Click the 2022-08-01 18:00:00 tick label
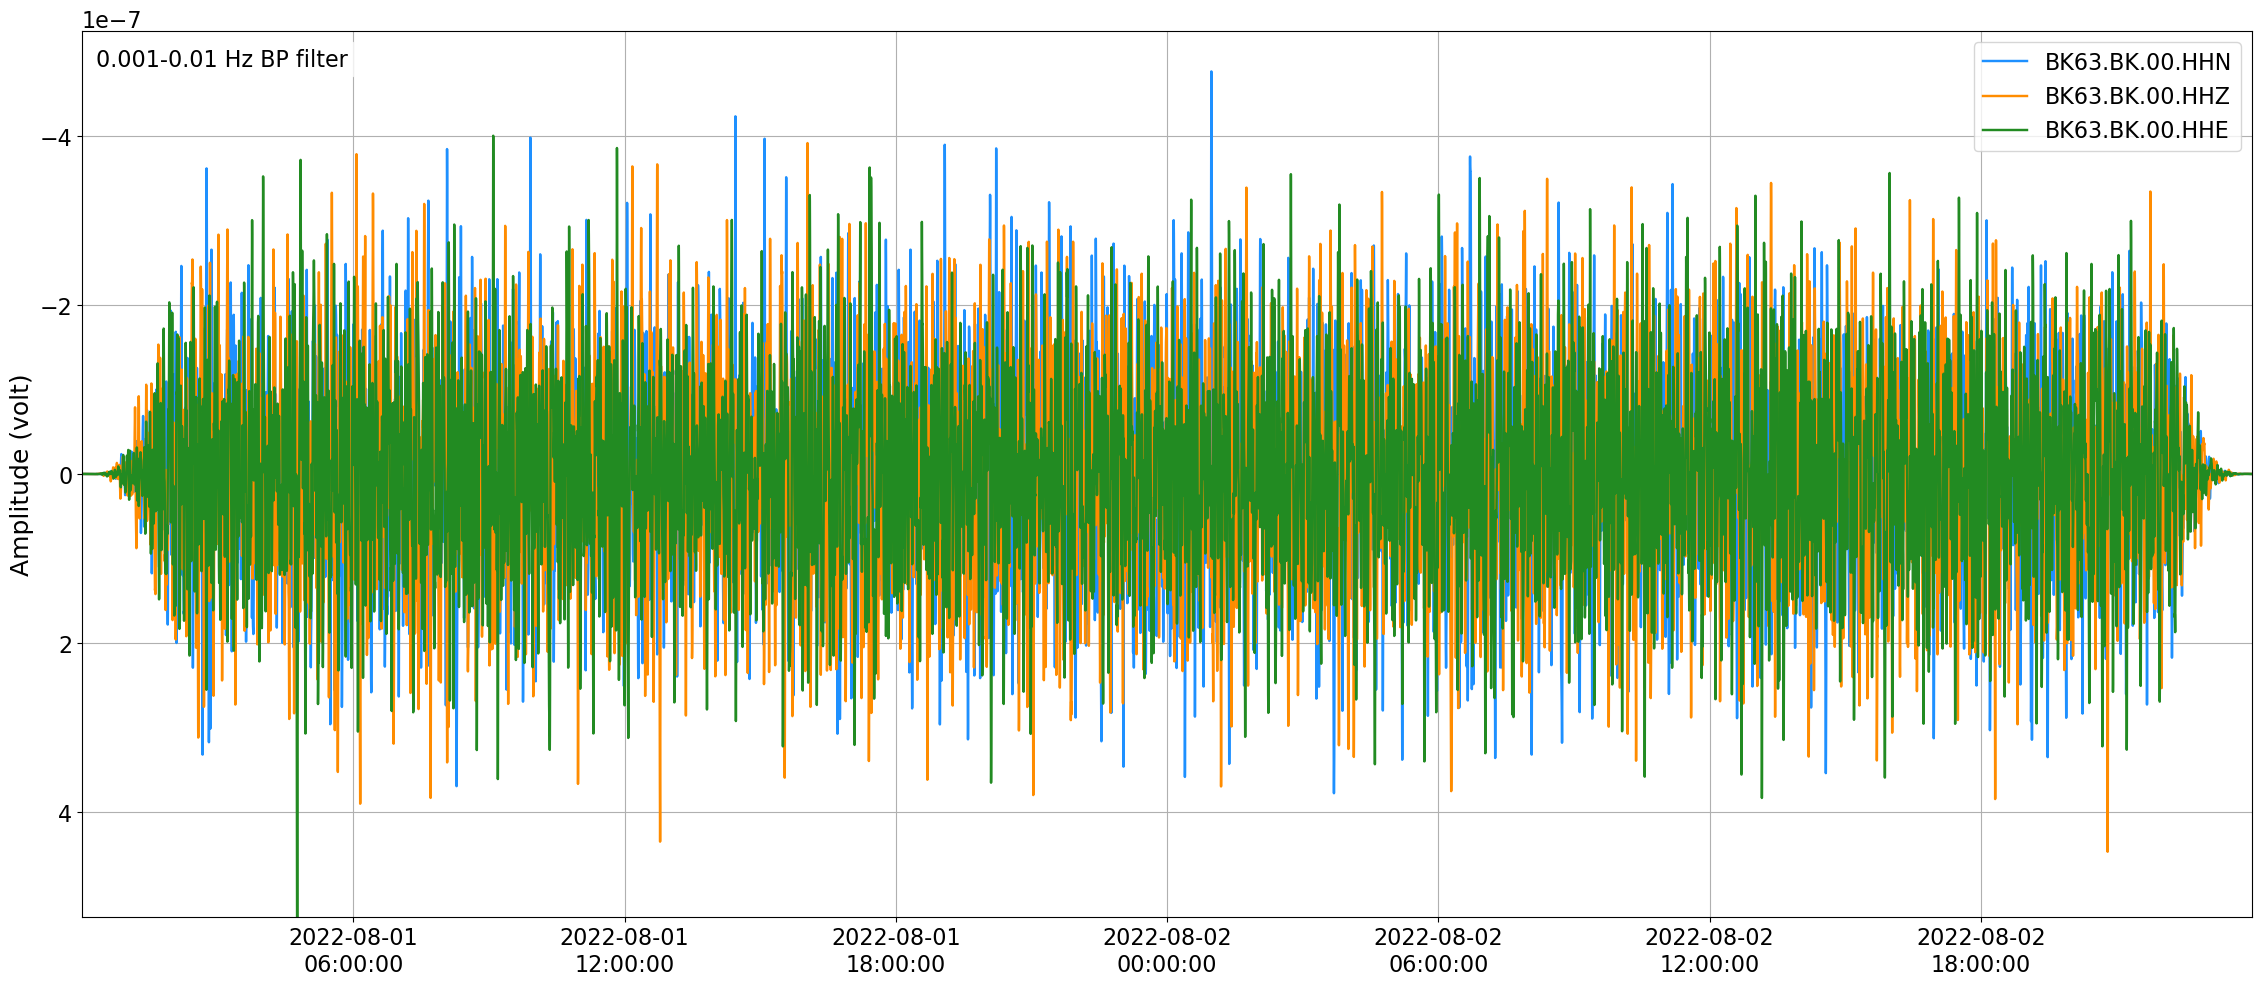The width and height of the screenshot is (2265, 986). click(x=896, y=951)
